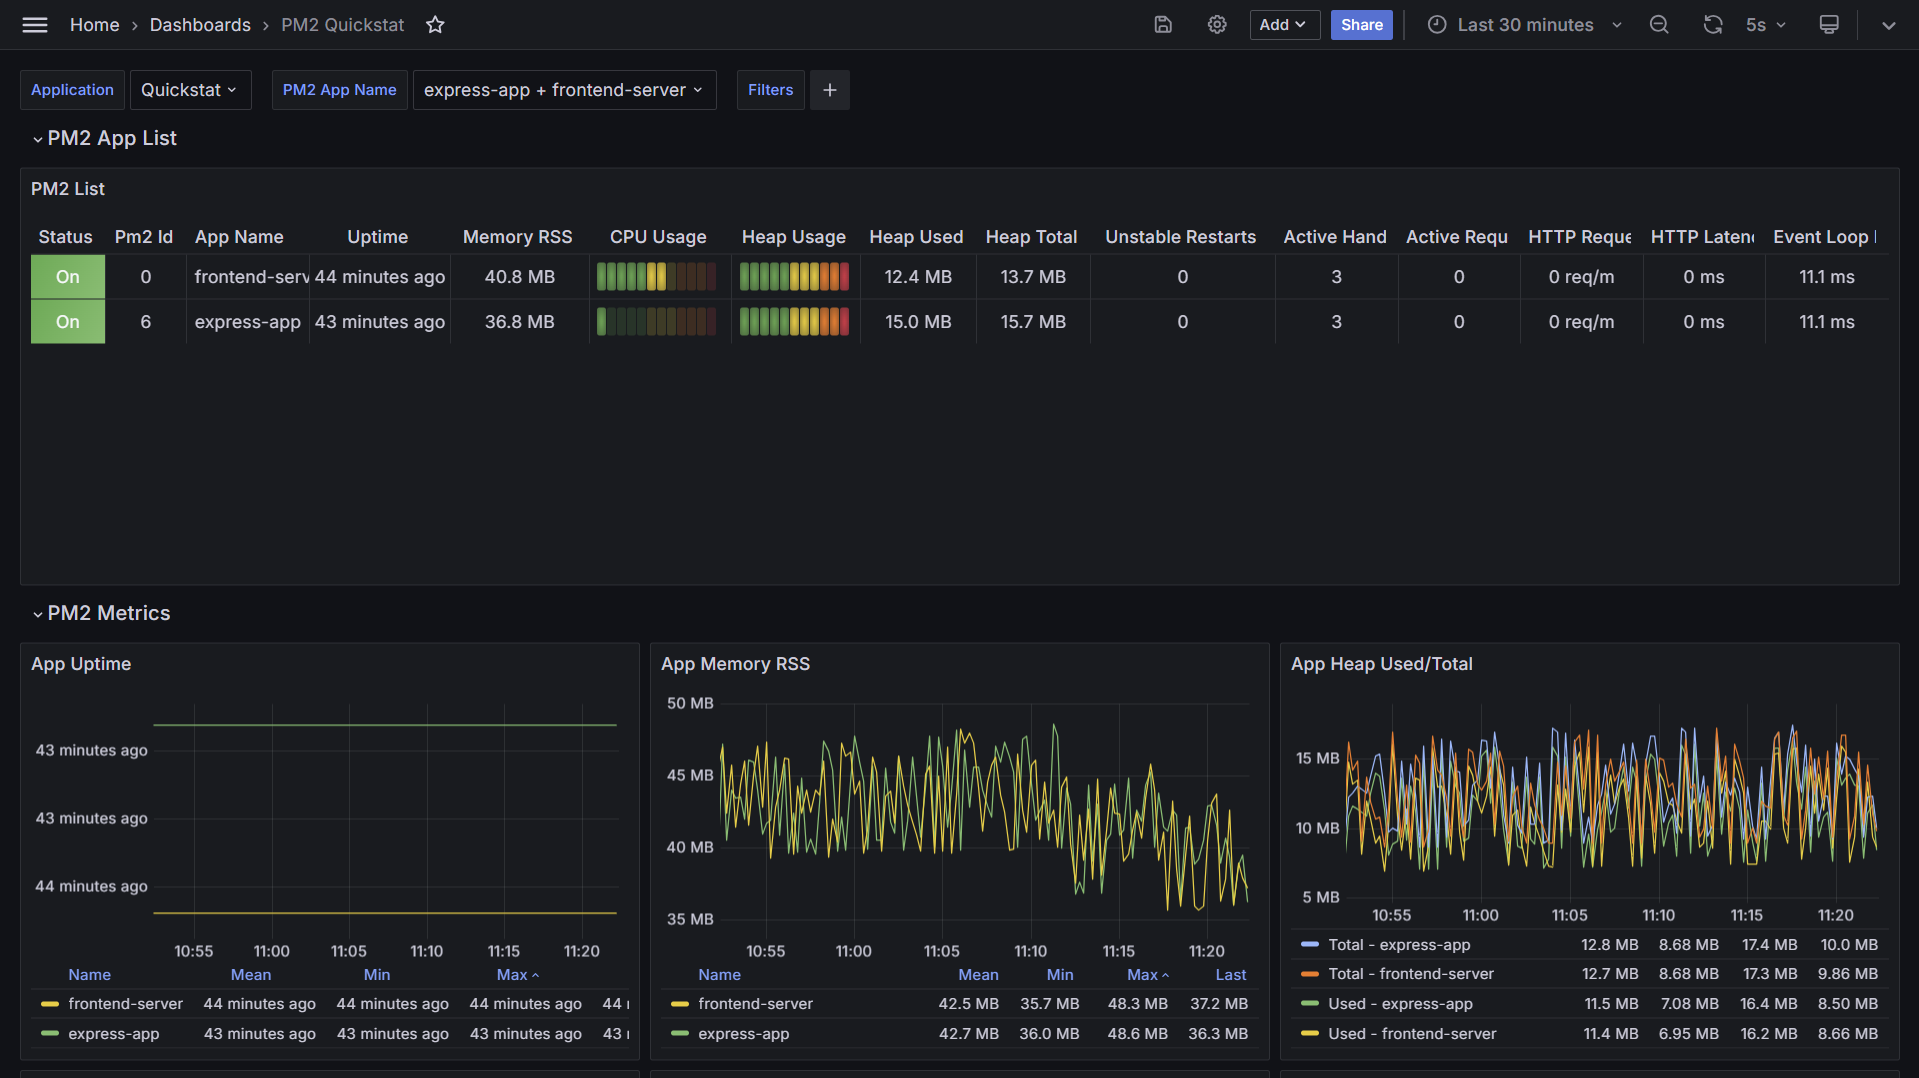
Task: Add a new filter with plus icon
Action: pos(830,90)
